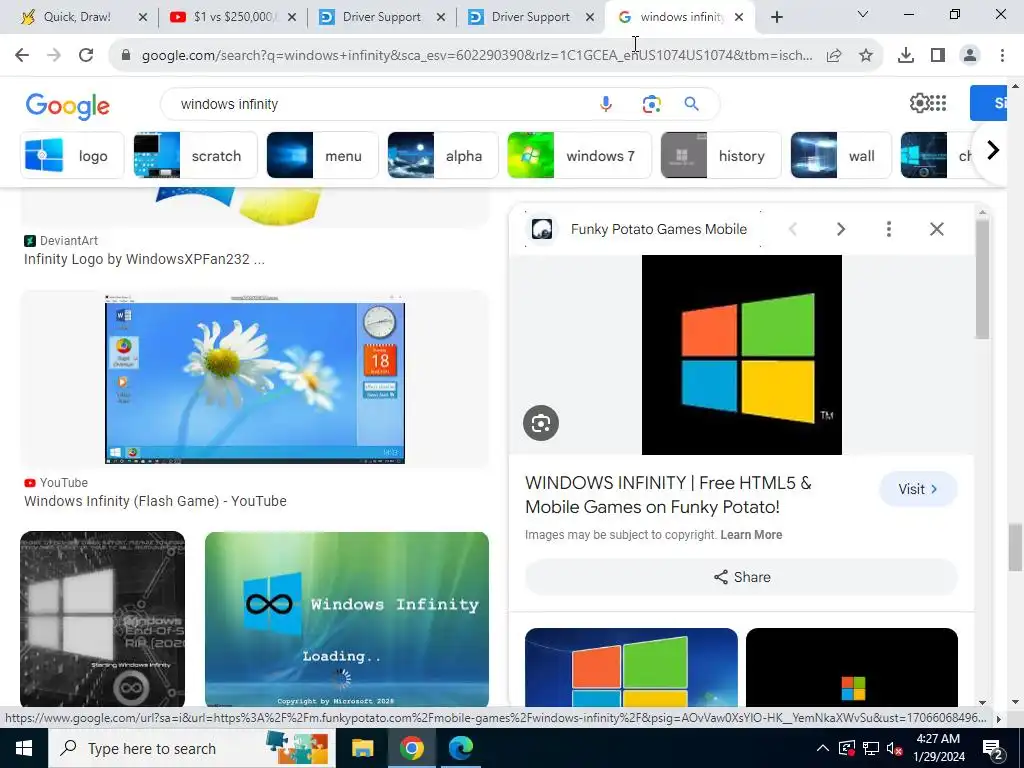Screen dimensions: 1024x768
Task: Start voice search microphone
Action: pyautogui.click(x=606, y=104)
